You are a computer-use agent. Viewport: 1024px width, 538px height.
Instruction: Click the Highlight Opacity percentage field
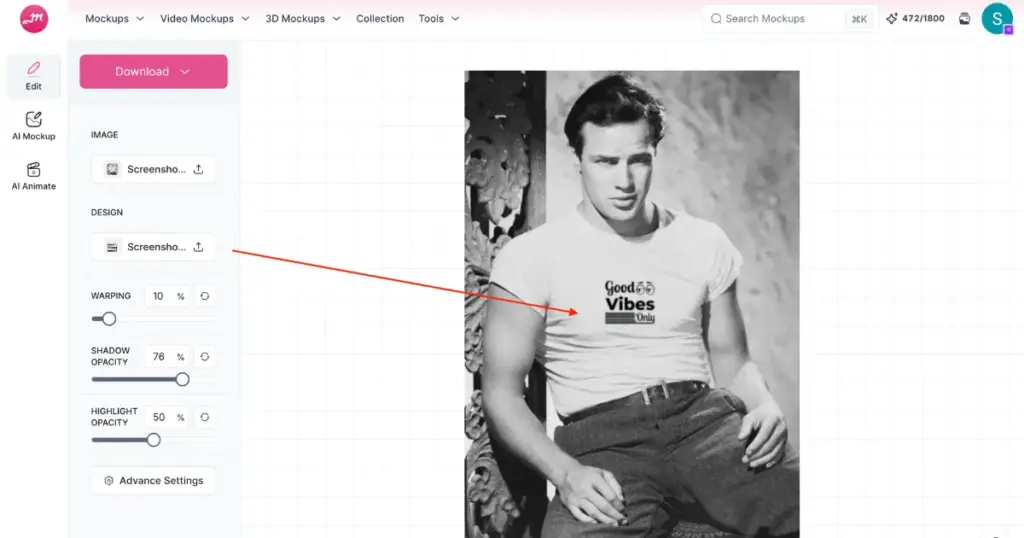pos(167,417)
